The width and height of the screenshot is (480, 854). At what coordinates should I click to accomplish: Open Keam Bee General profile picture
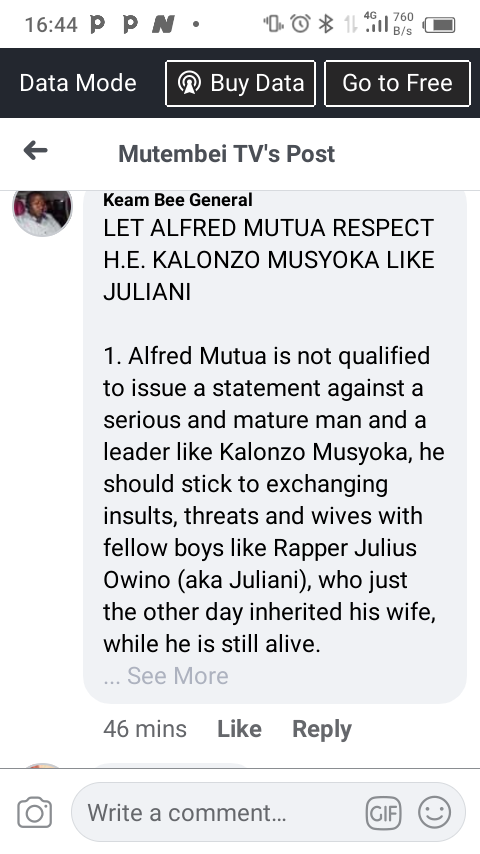click(x=42, y=211)
